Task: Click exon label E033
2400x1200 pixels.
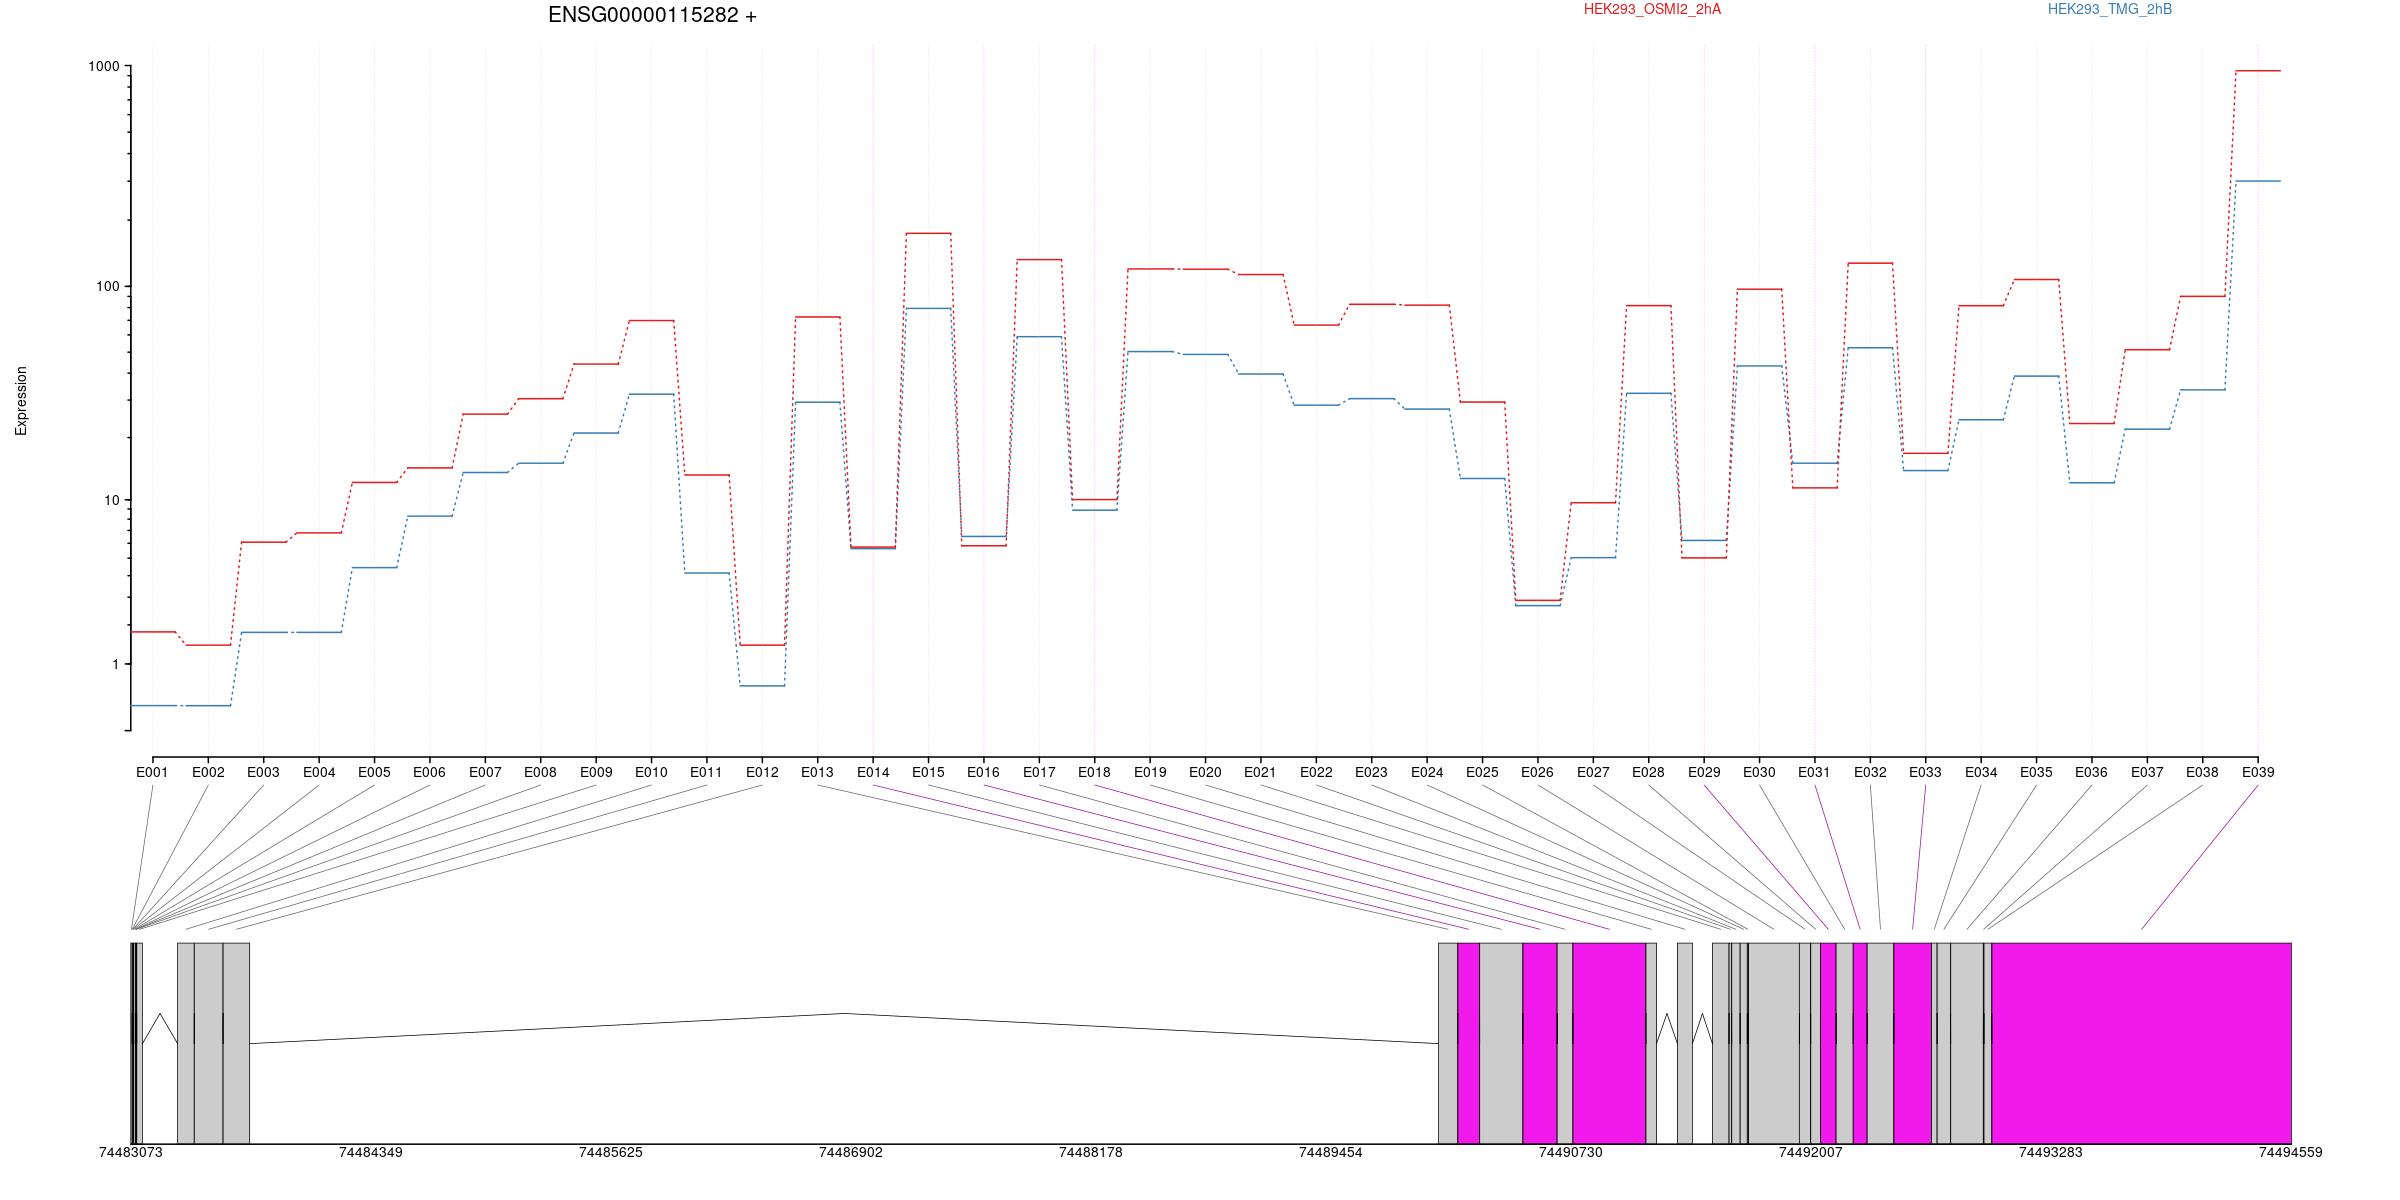Action: [x=1925, y=772]
